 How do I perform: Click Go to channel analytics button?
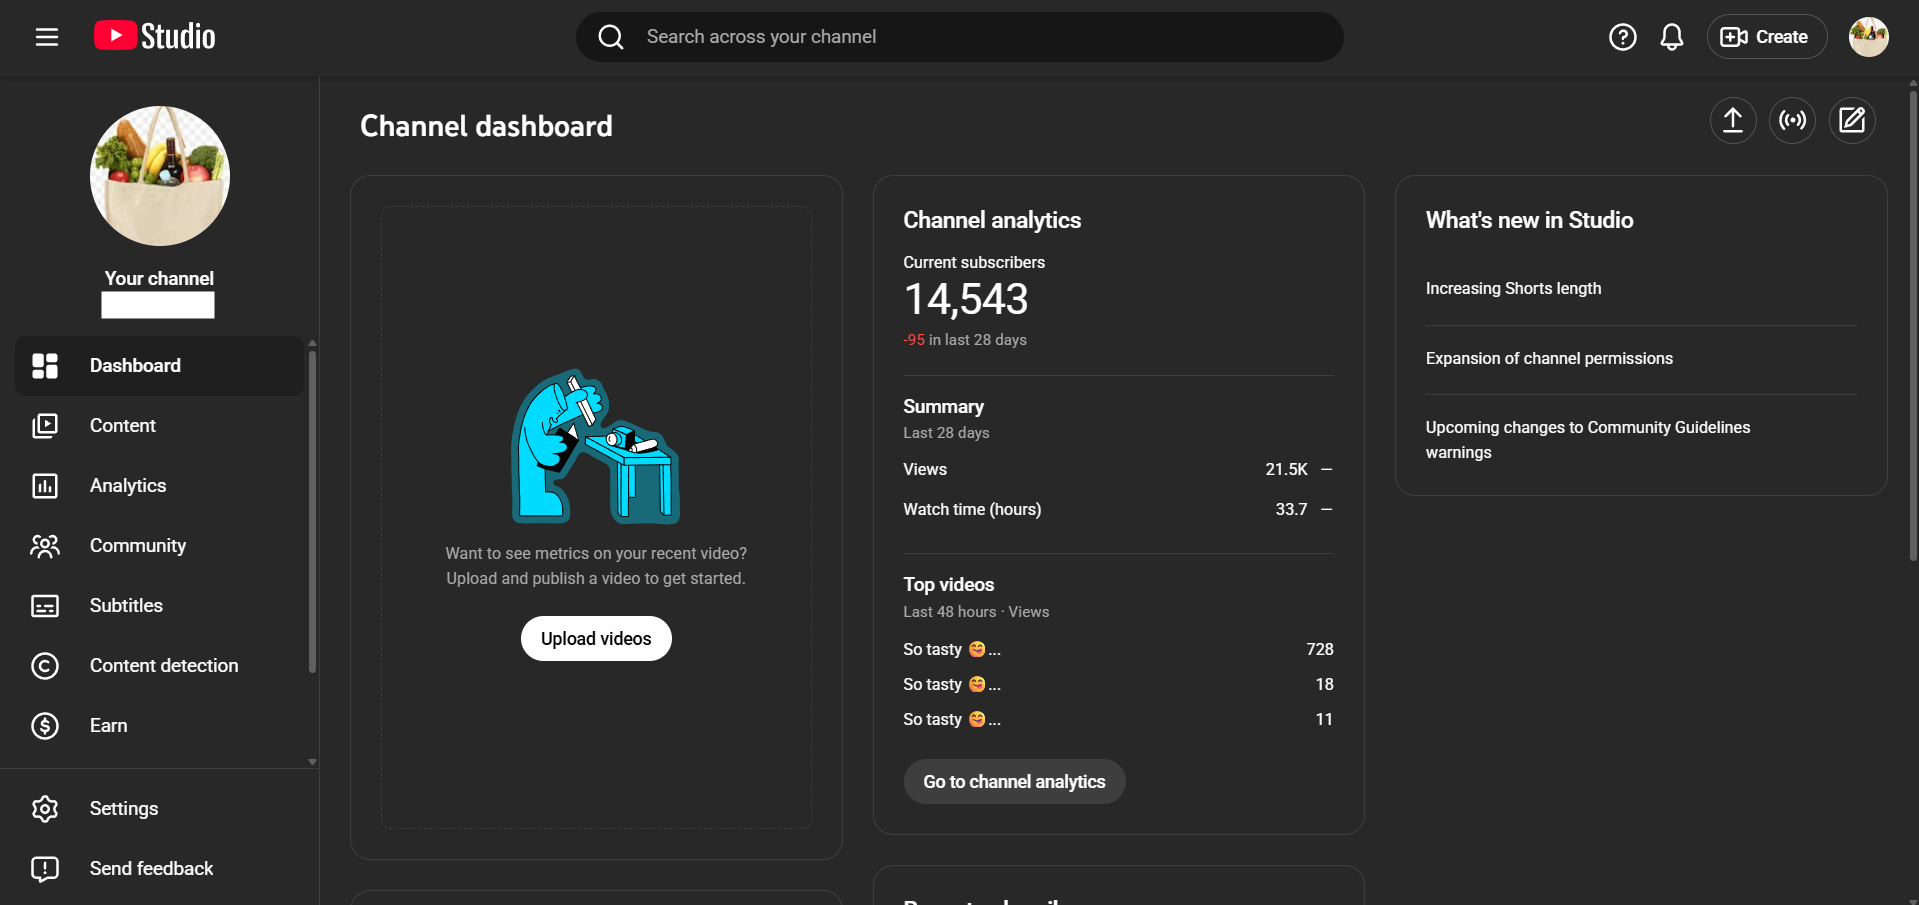[1014, 782]
